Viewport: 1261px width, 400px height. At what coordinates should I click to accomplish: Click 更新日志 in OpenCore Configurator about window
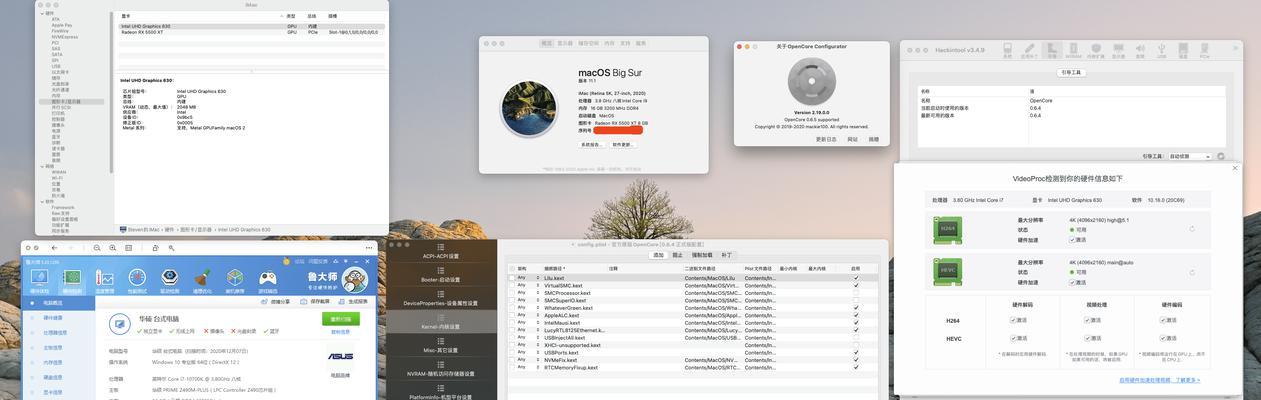(x=827, y=139)
